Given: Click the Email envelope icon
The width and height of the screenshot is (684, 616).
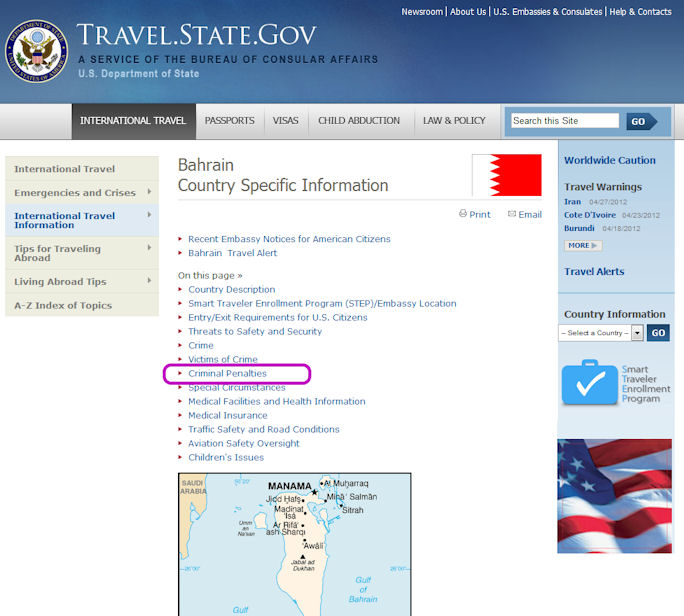Looking at the screenshot, I should [x=512, y=214].
